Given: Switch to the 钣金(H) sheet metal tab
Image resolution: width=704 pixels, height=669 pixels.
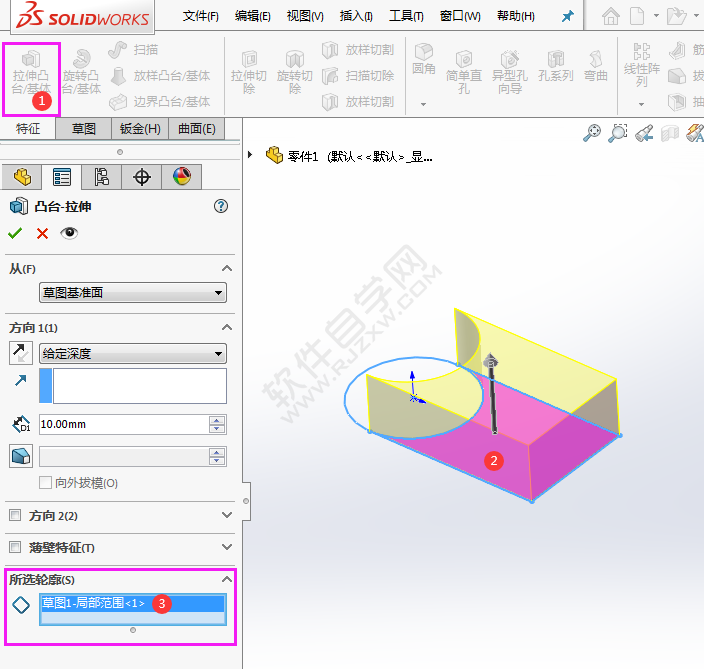Looking at the screenshot, I should click(140, 129).
